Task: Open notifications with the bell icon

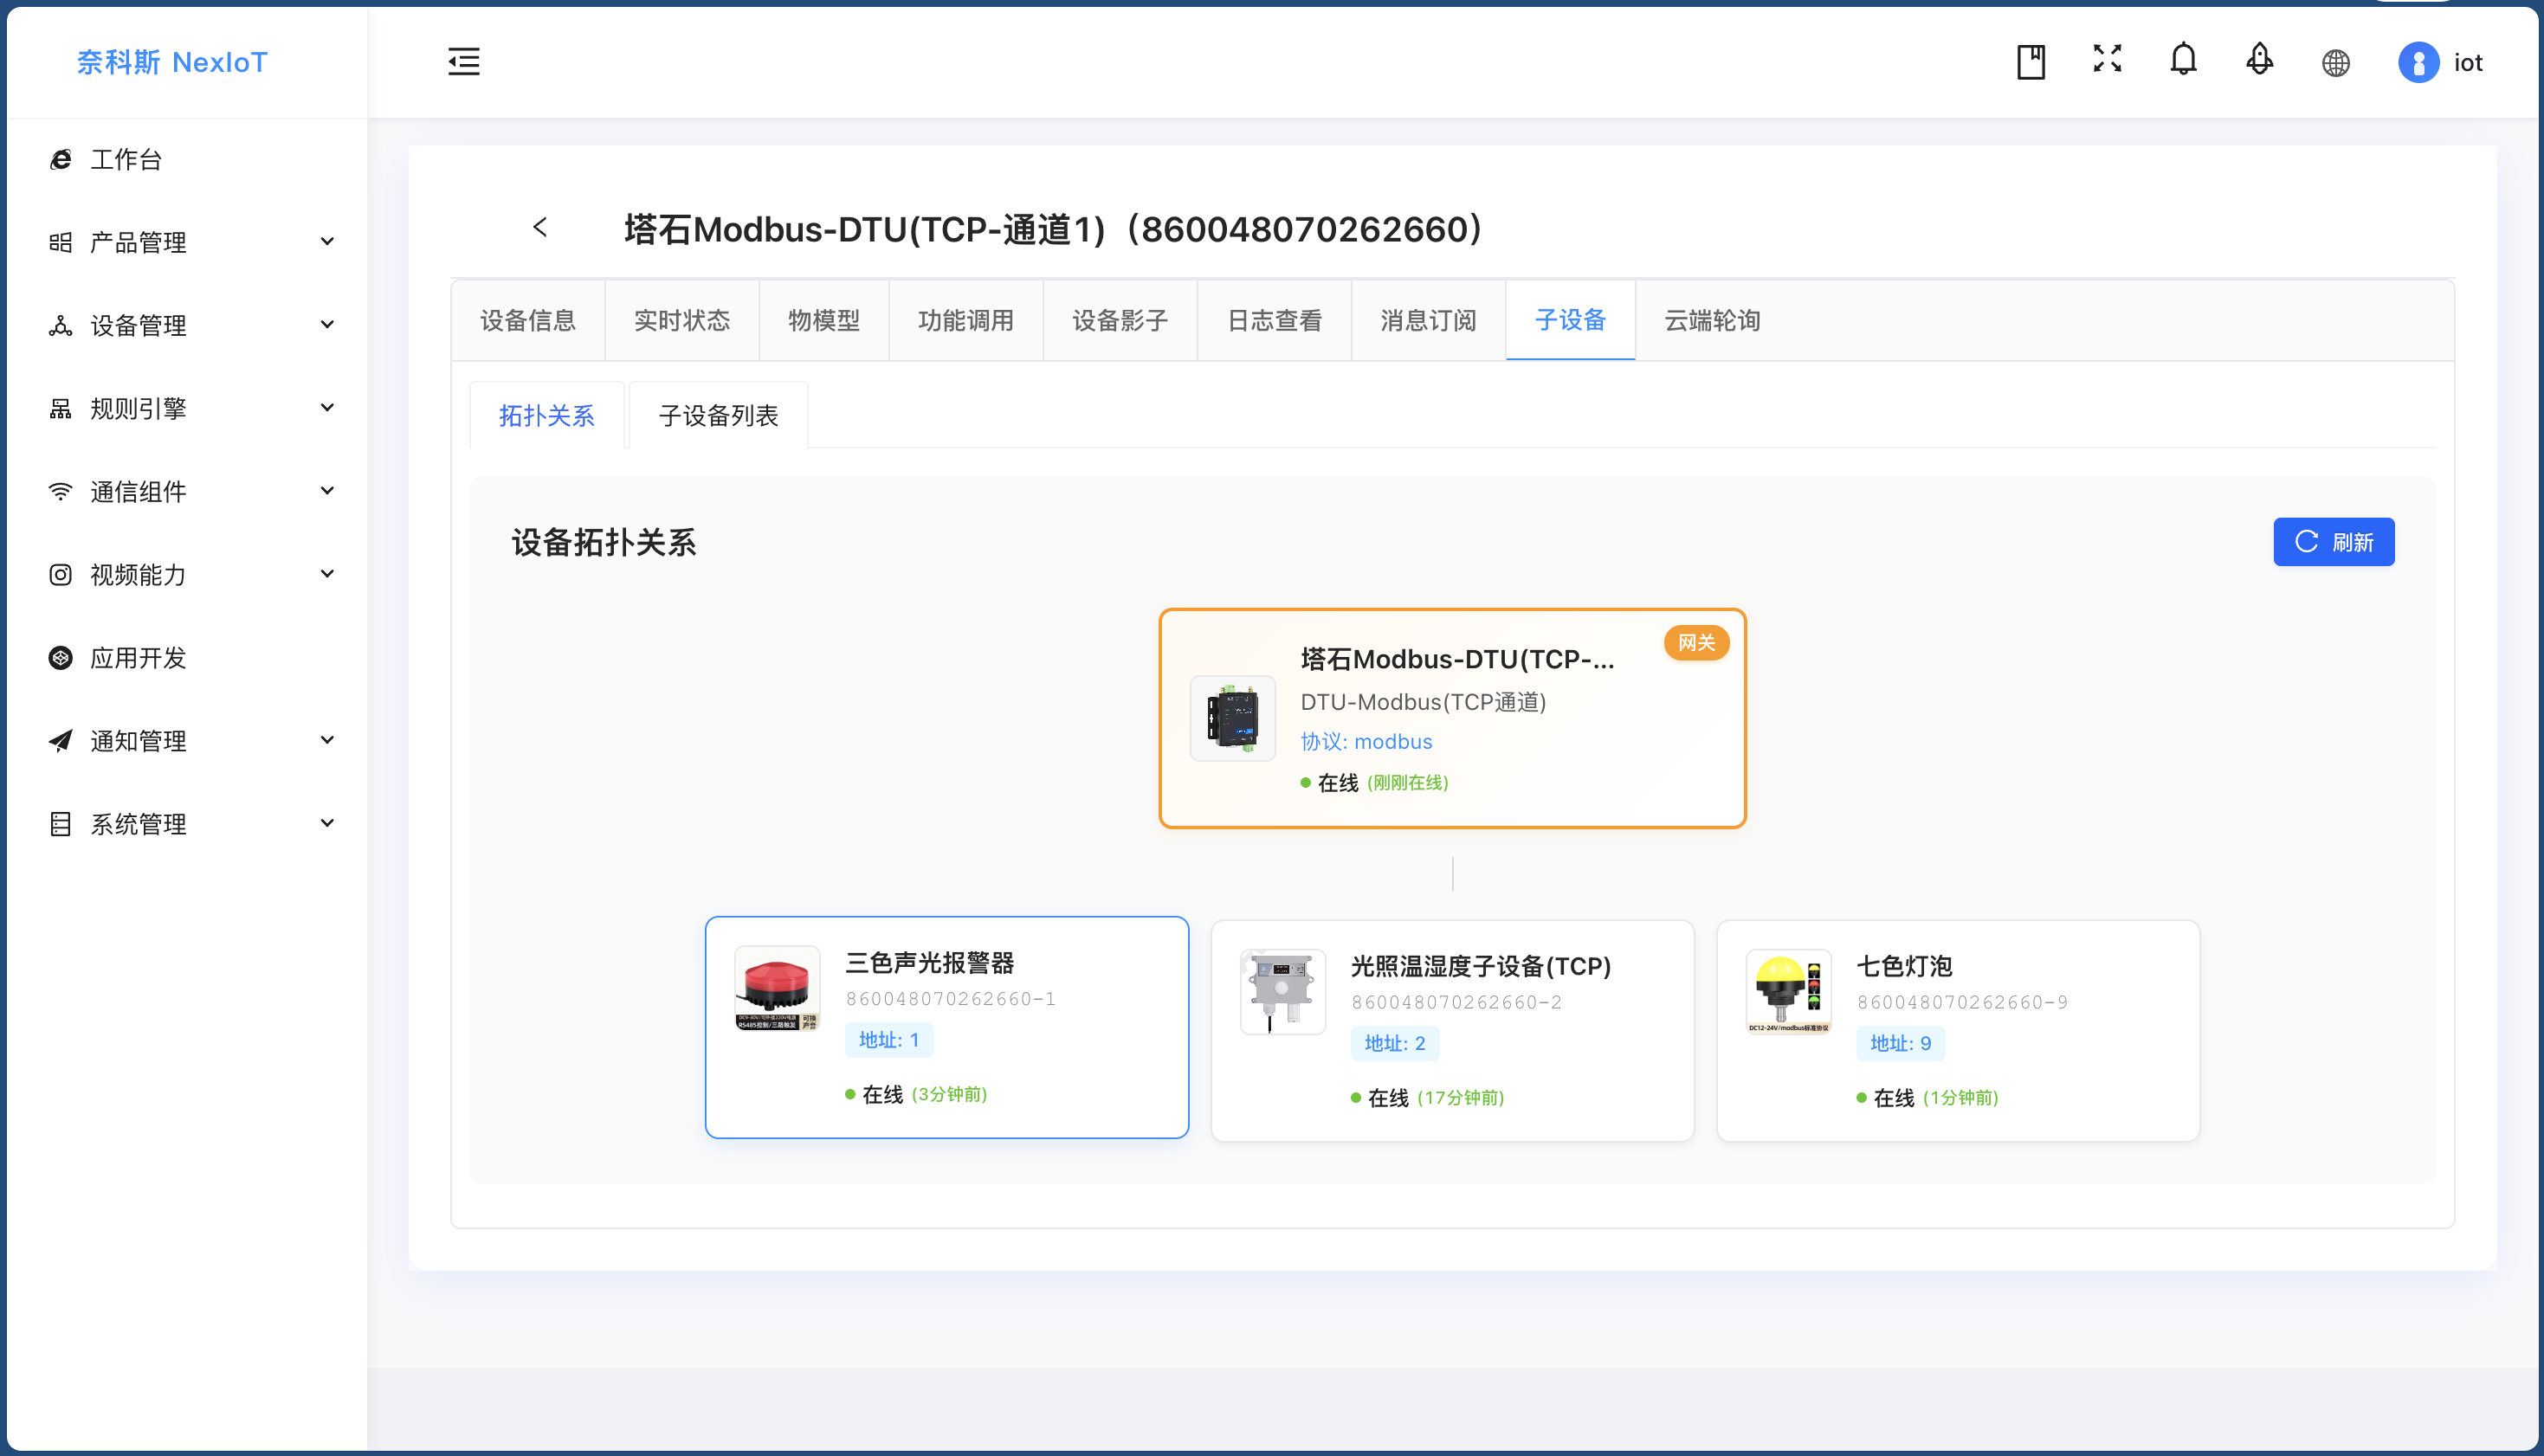Action: 2183,62
